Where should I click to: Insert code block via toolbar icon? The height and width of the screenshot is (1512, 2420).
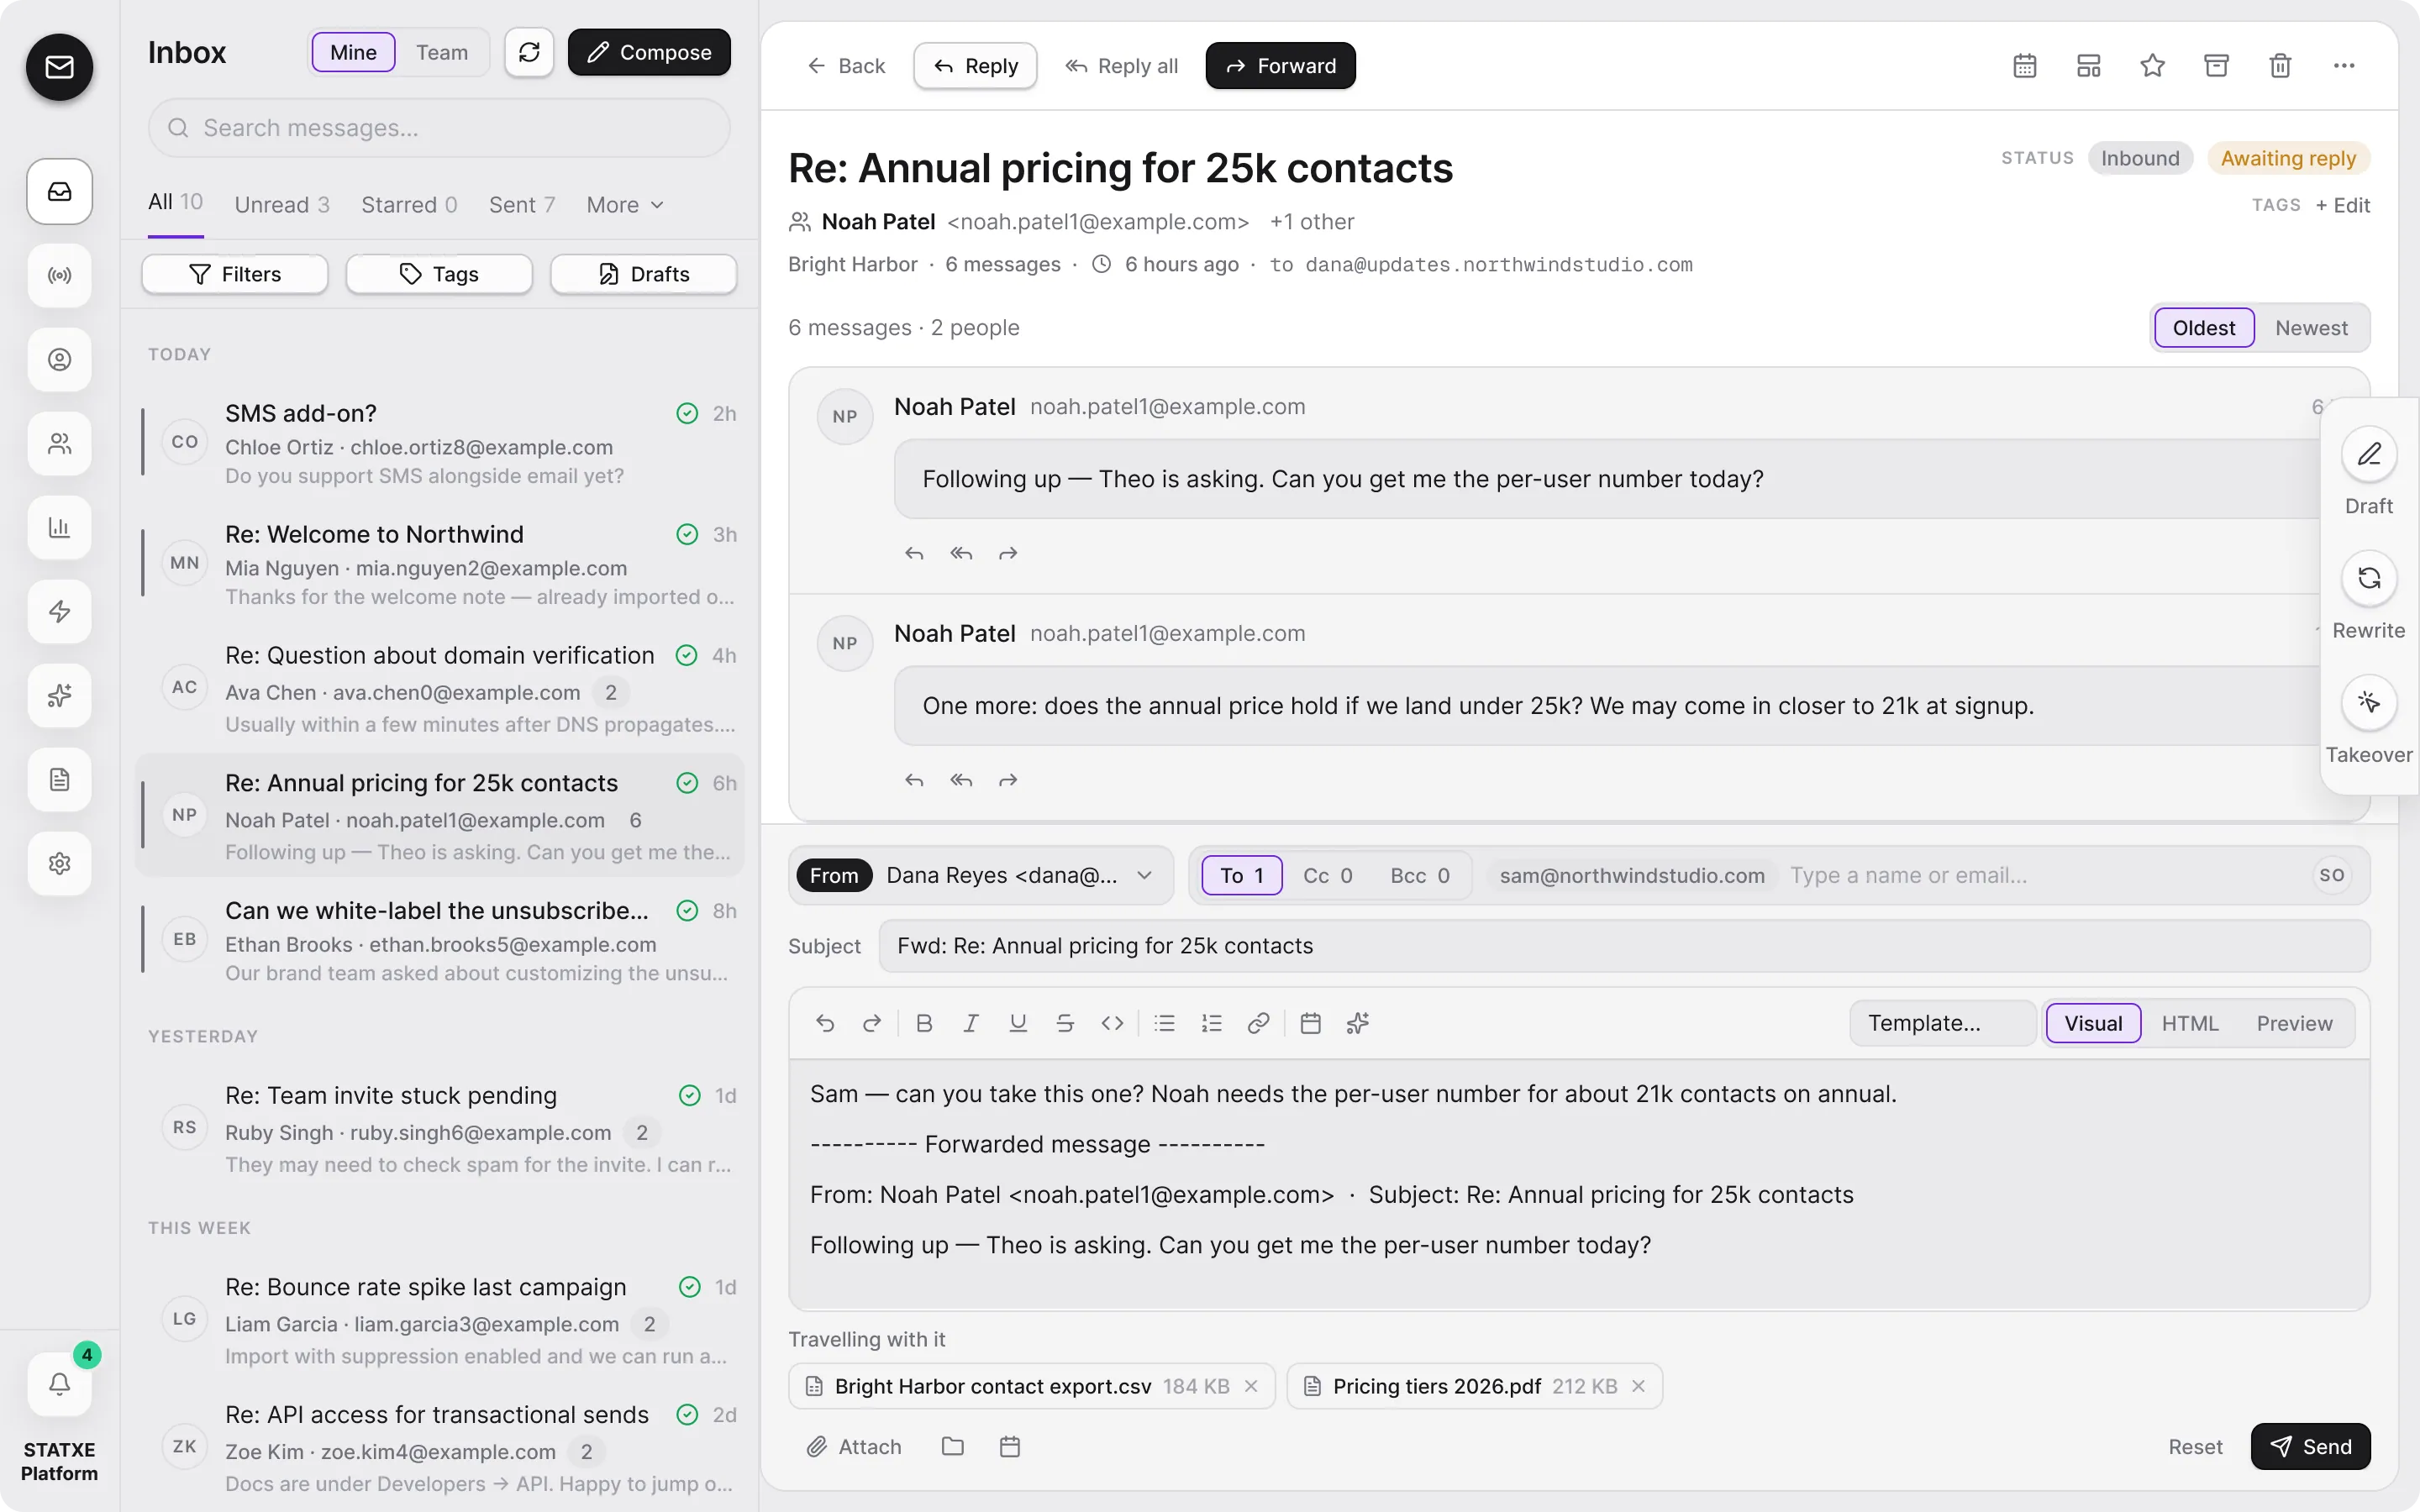[x=1112, y=1023]
